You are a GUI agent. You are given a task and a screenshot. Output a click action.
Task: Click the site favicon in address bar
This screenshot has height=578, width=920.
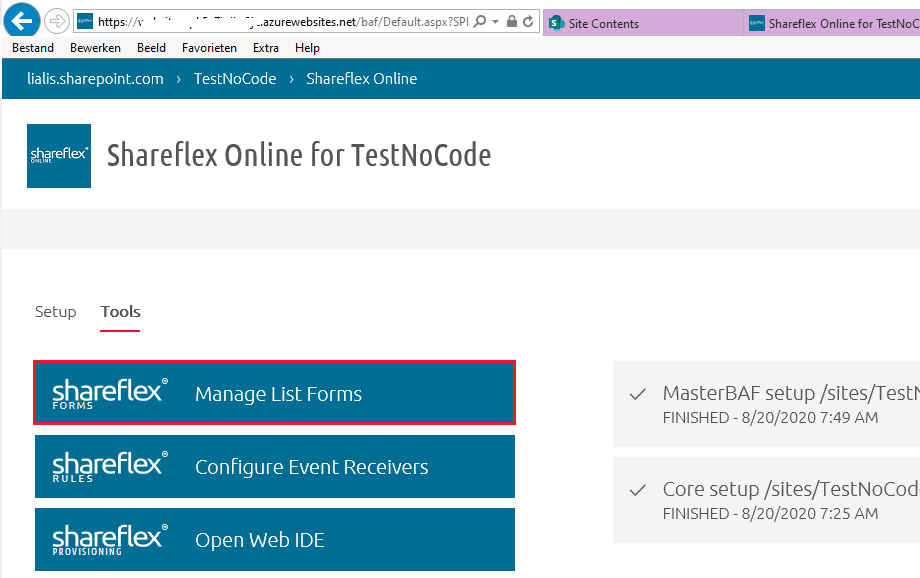pyautogui.click(x=85, y=22)
